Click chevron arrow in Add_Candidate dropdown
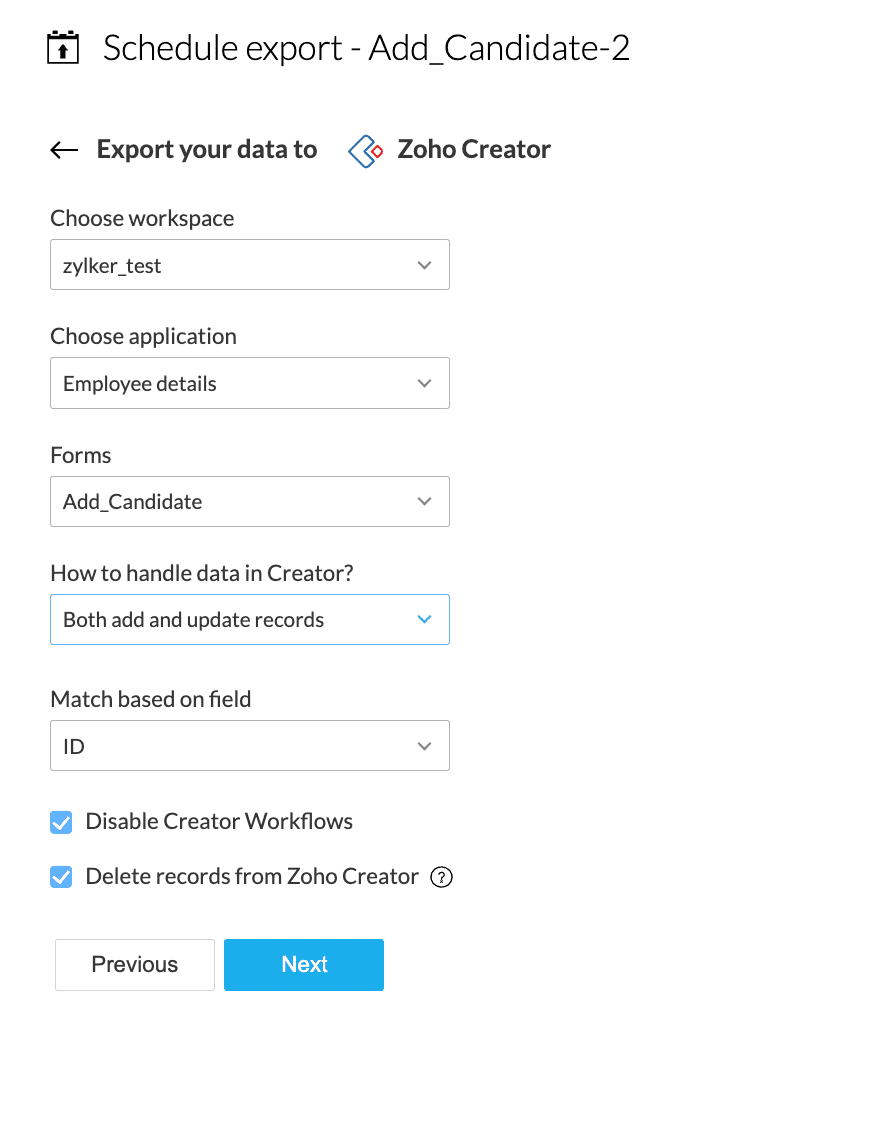This screenshot has height=1126, width=876. 424,501
